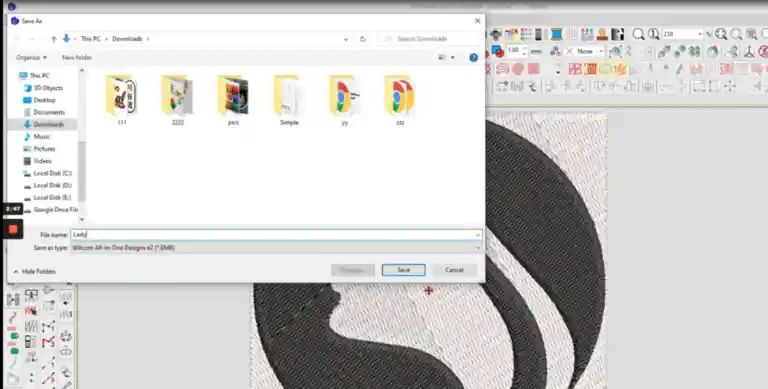Open the dialog help question mark icon

pyautogui.click(x=474, y=57)
